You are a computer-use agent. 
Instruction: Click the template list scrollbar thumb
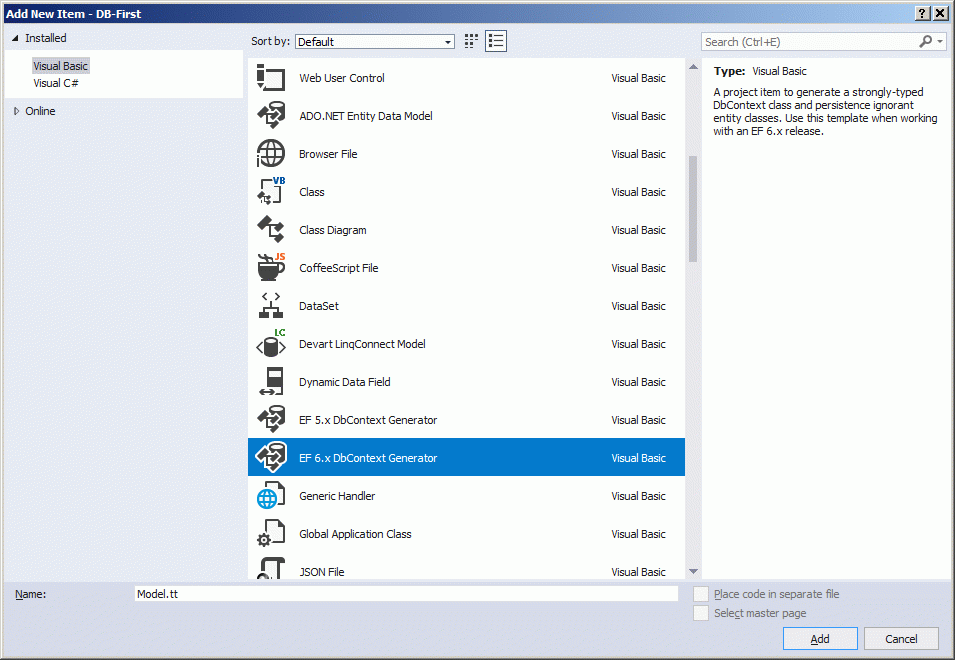click(693, 209)
